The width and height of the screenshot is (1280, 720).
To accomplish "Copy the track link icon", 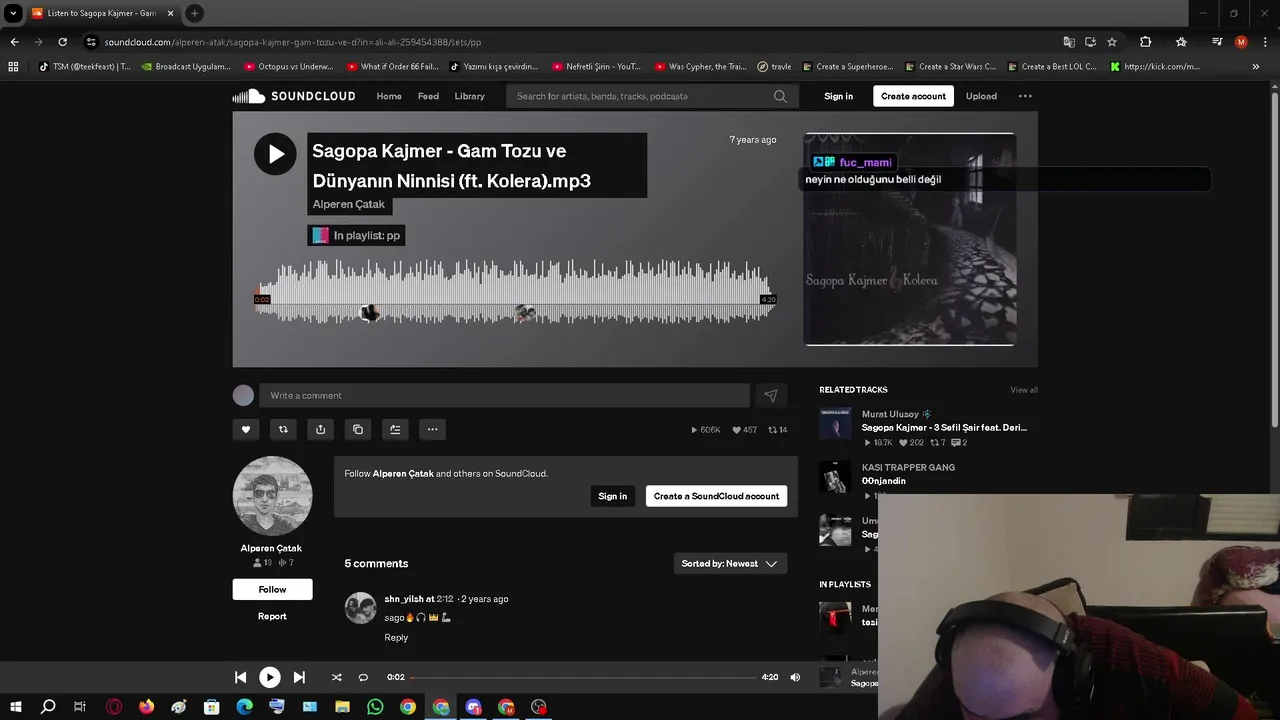I will [x=358, y=429].
